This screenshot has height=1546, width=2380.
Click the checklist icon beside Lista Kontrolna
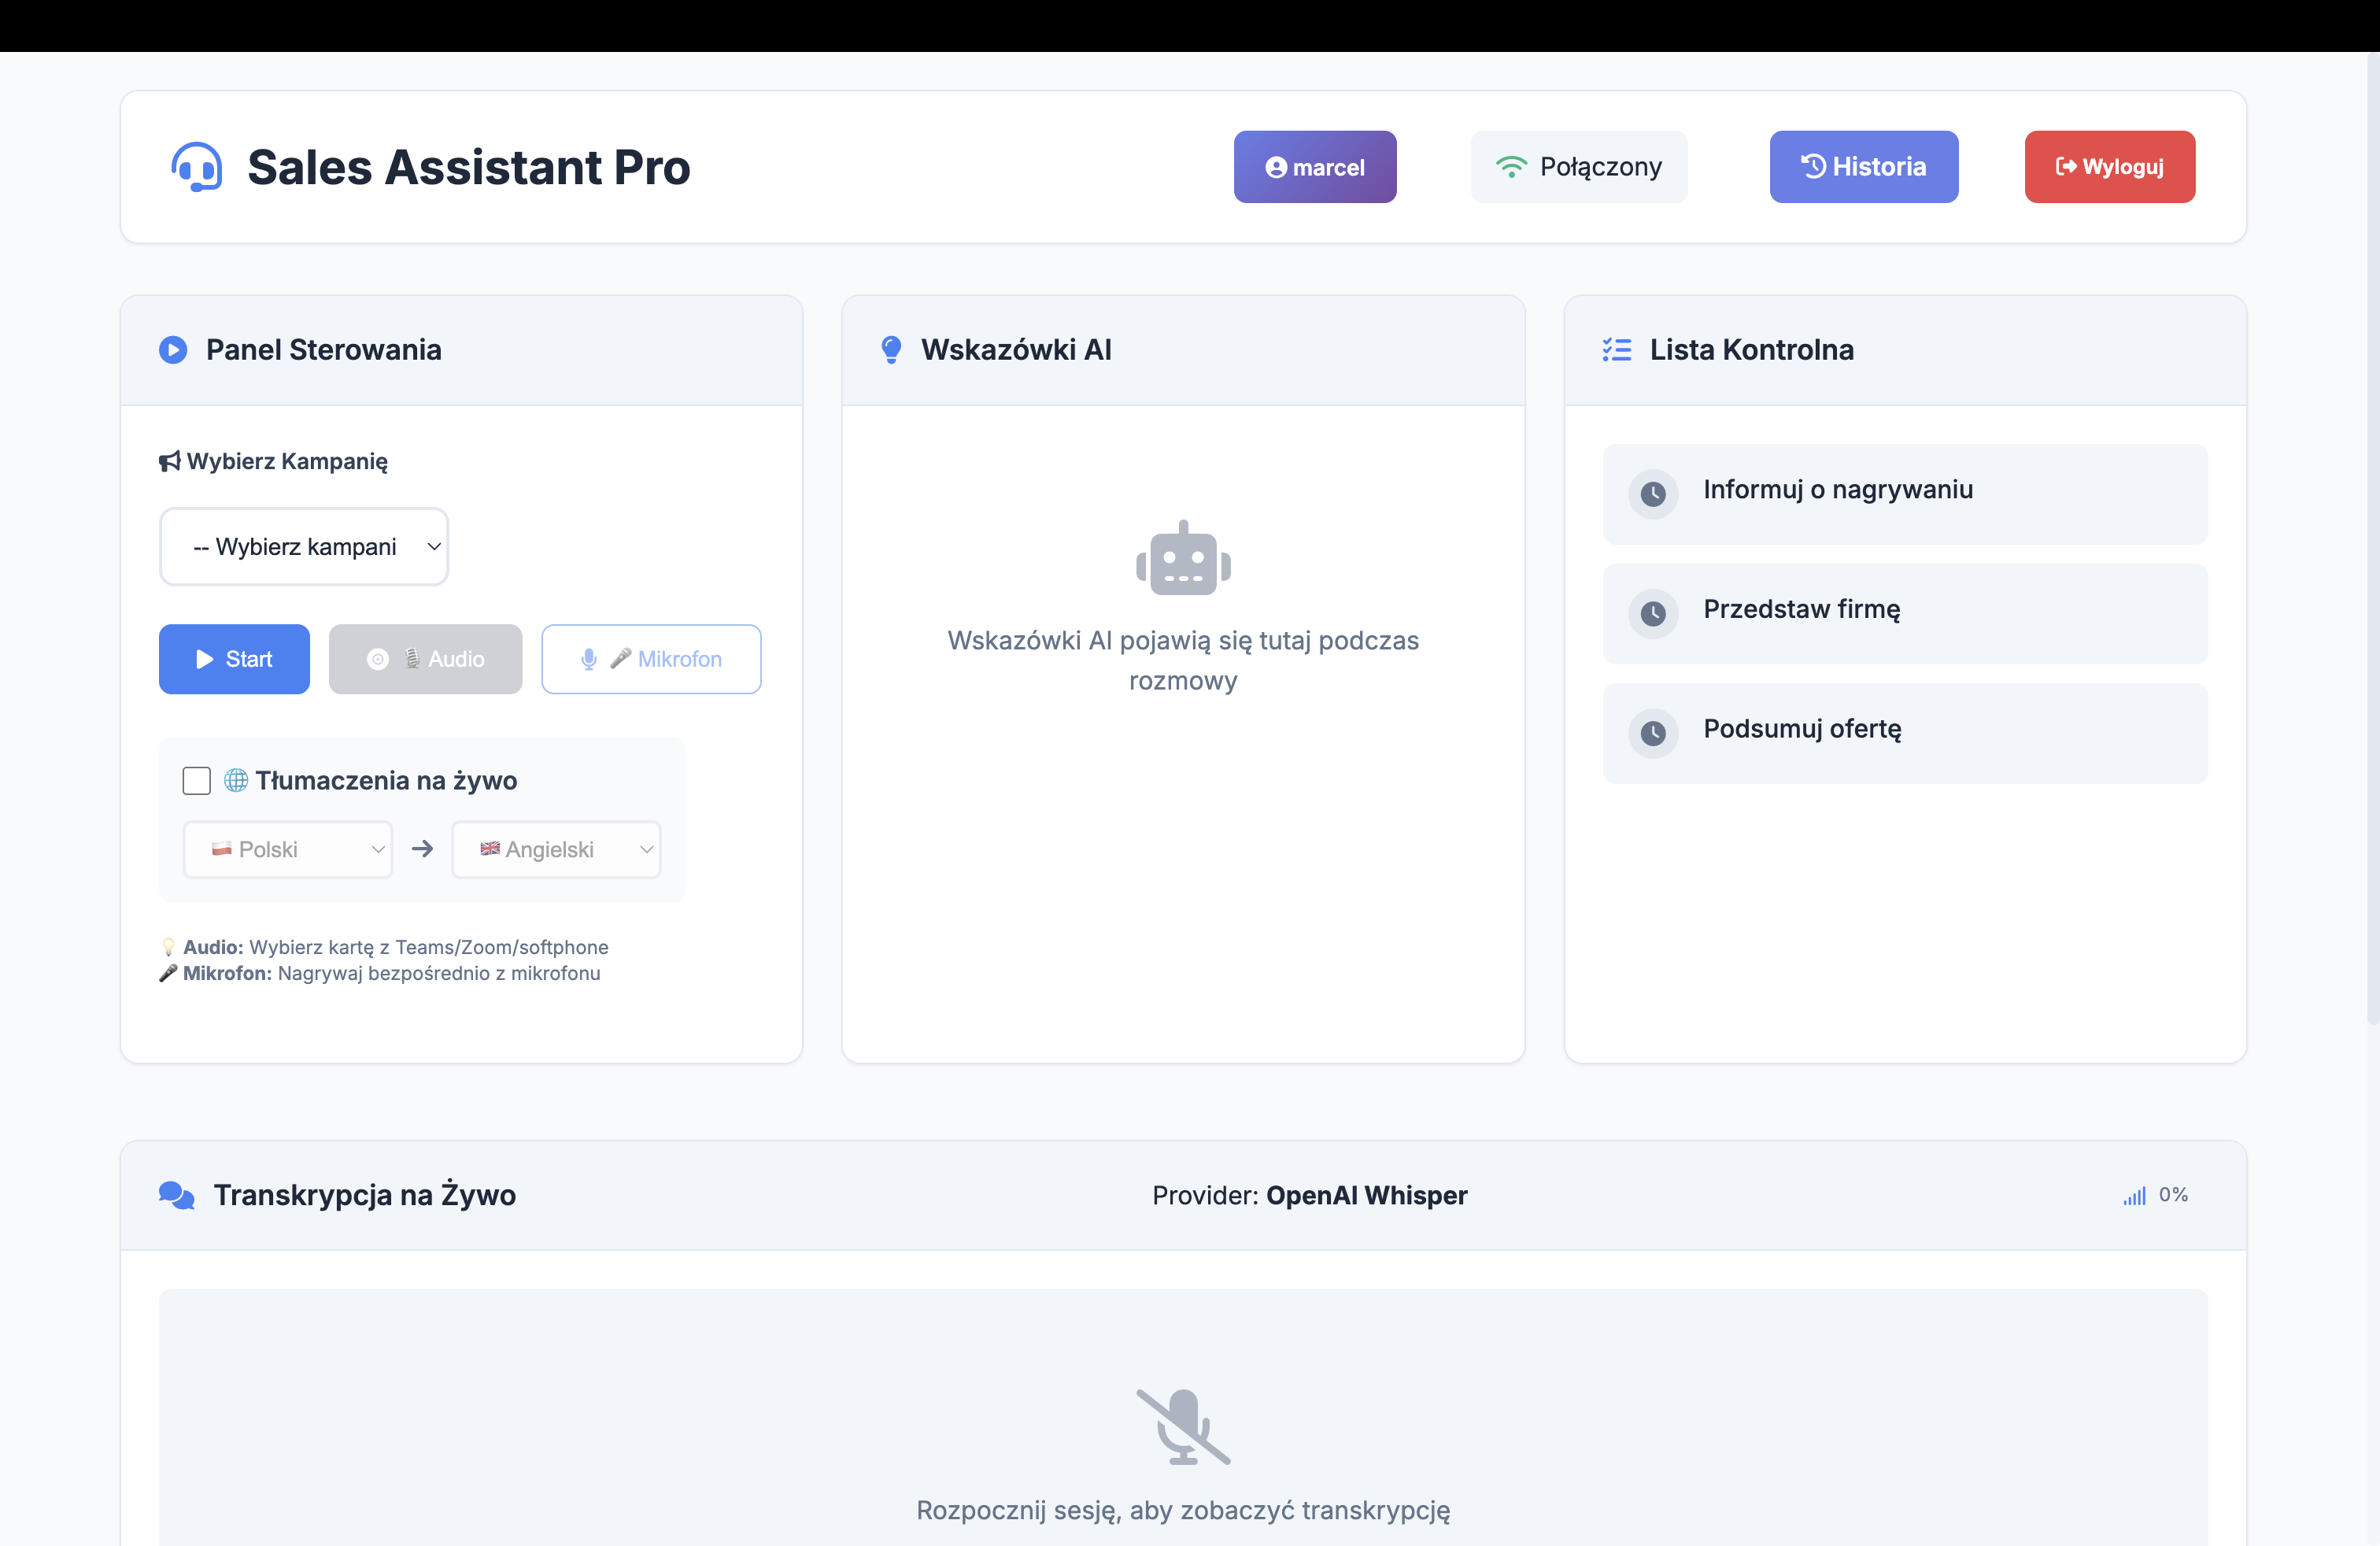pos(1616,350)
